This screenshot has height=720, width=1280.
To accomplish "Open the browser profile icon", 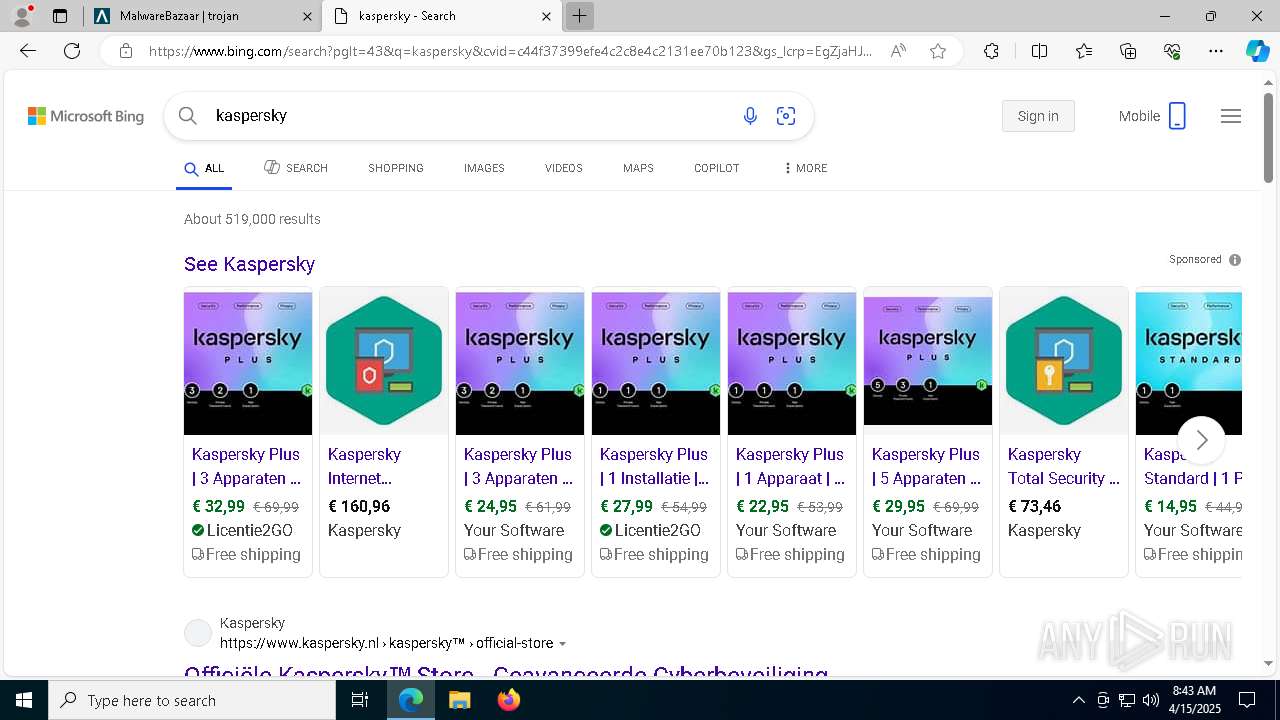I will [x=22, y=16].
